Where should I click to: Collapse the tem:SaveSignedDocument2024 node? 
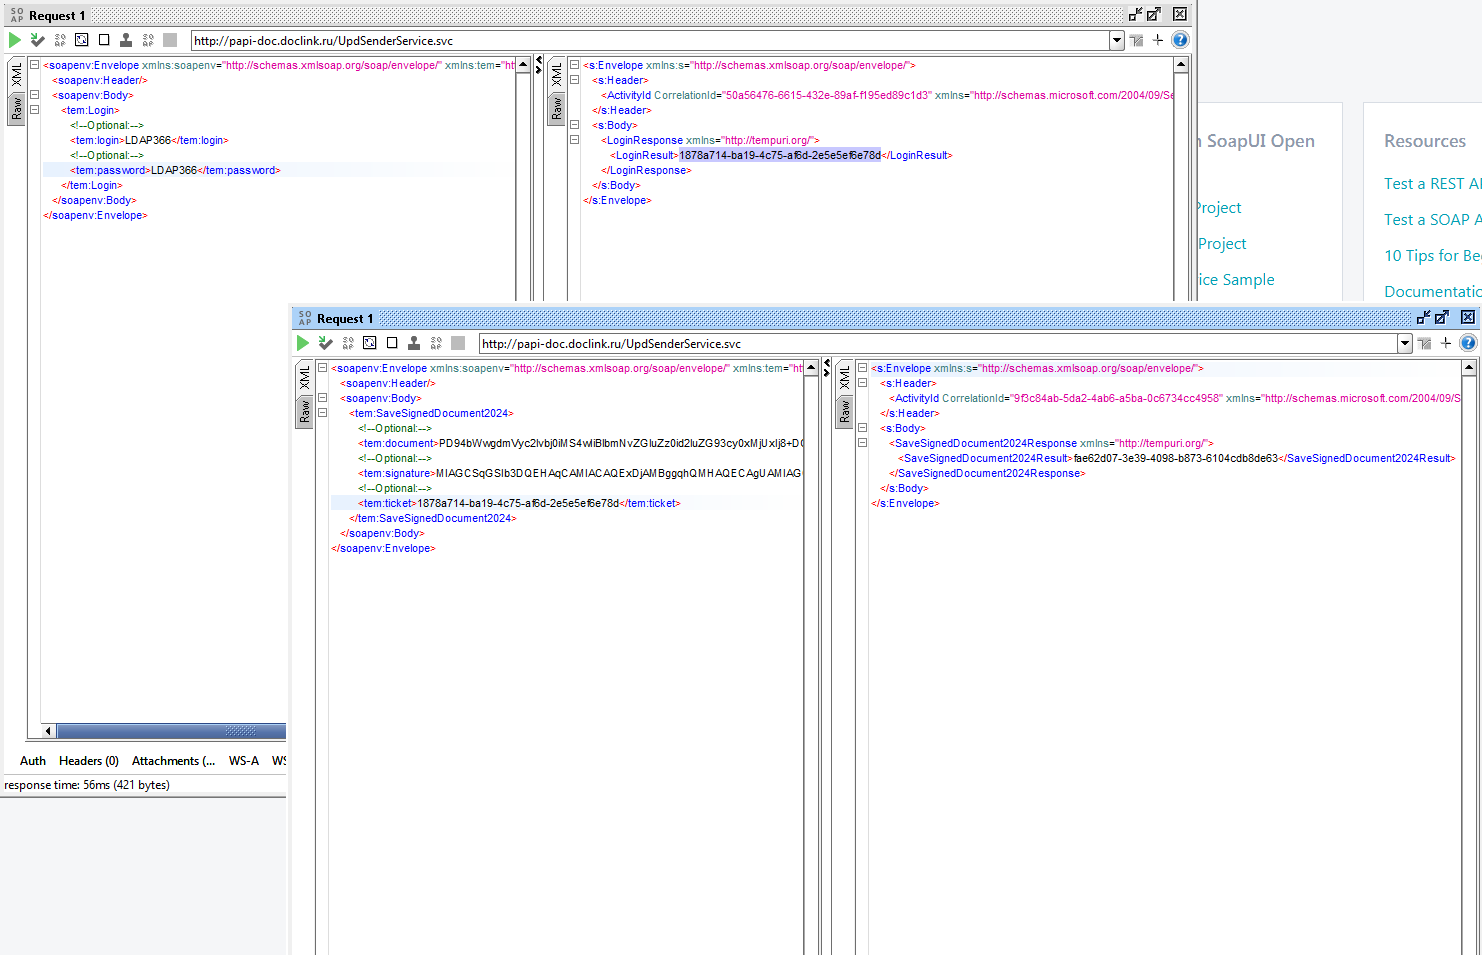[322, 413]
